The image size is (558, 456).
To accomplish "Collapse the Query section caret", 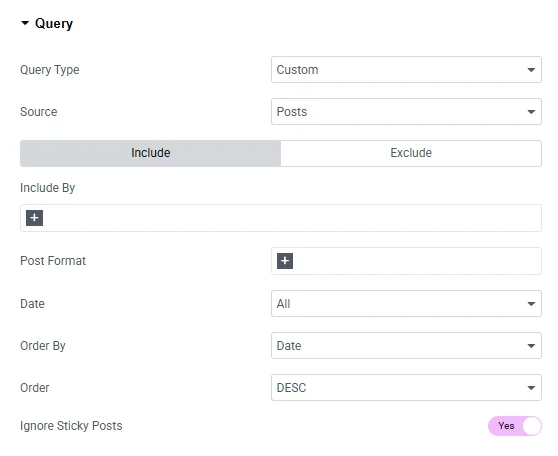I will [x=25, y=23].
